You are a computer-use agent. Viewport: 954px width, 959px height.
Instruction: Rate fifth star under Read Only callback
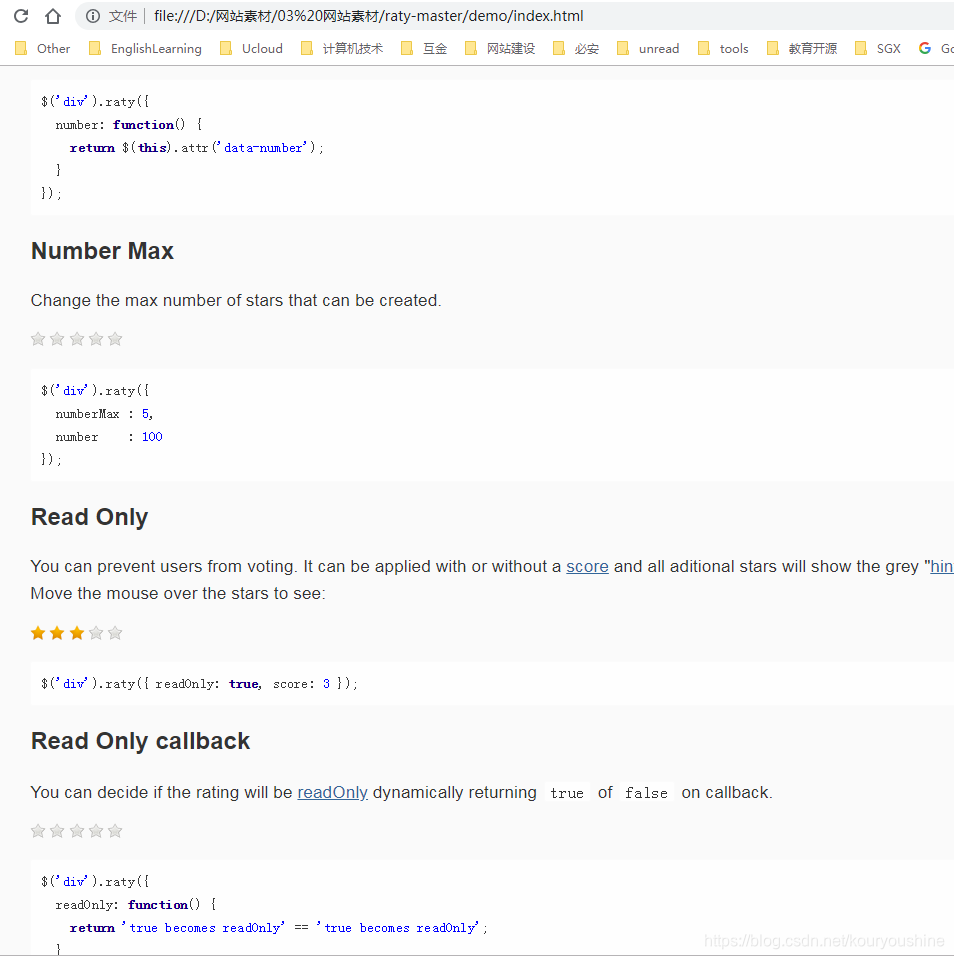[115, 831]
